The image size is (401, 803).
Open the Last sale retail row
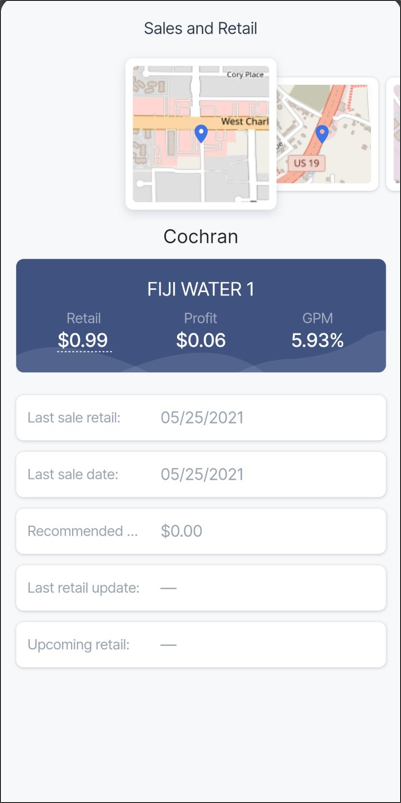click(x=201, y=417)
